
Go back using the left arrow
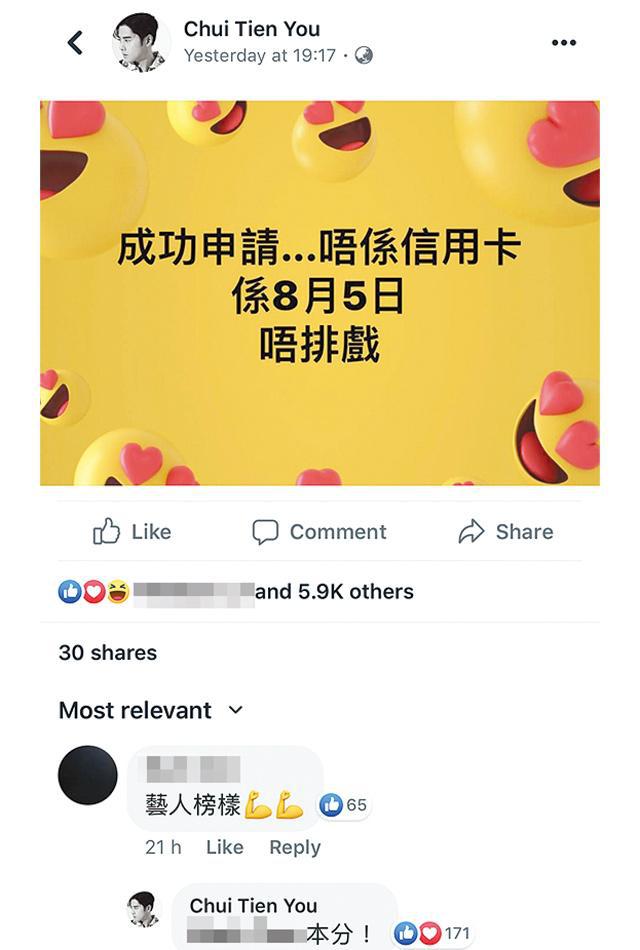[x=75, y=42]
